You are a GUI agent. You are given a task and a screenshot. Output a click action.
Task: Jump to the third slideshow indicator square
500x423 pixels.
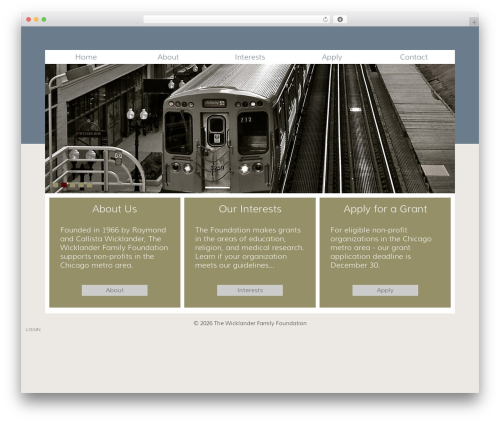73,185
